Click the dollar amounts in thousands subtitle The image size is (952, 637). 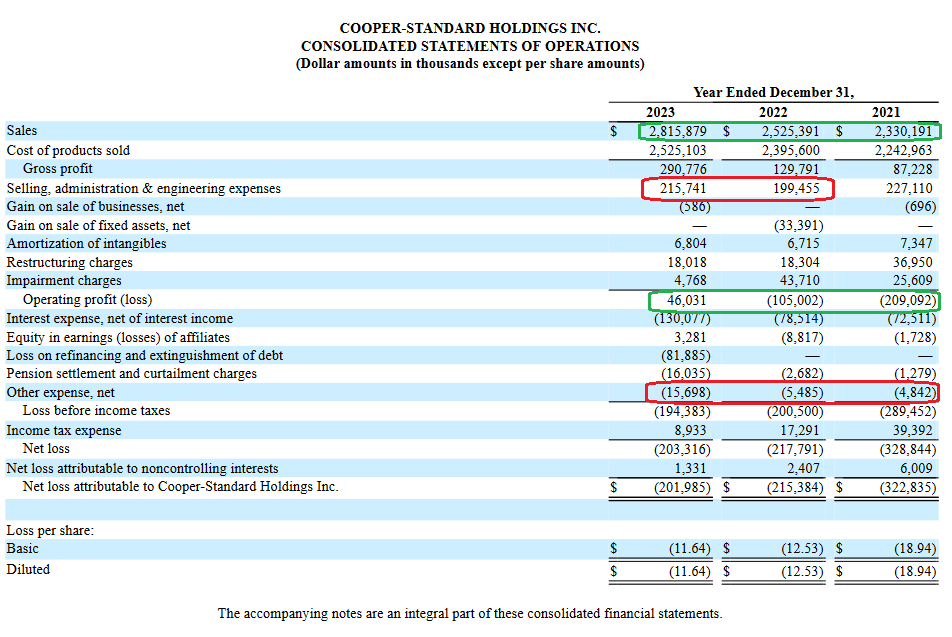point(470,64)
